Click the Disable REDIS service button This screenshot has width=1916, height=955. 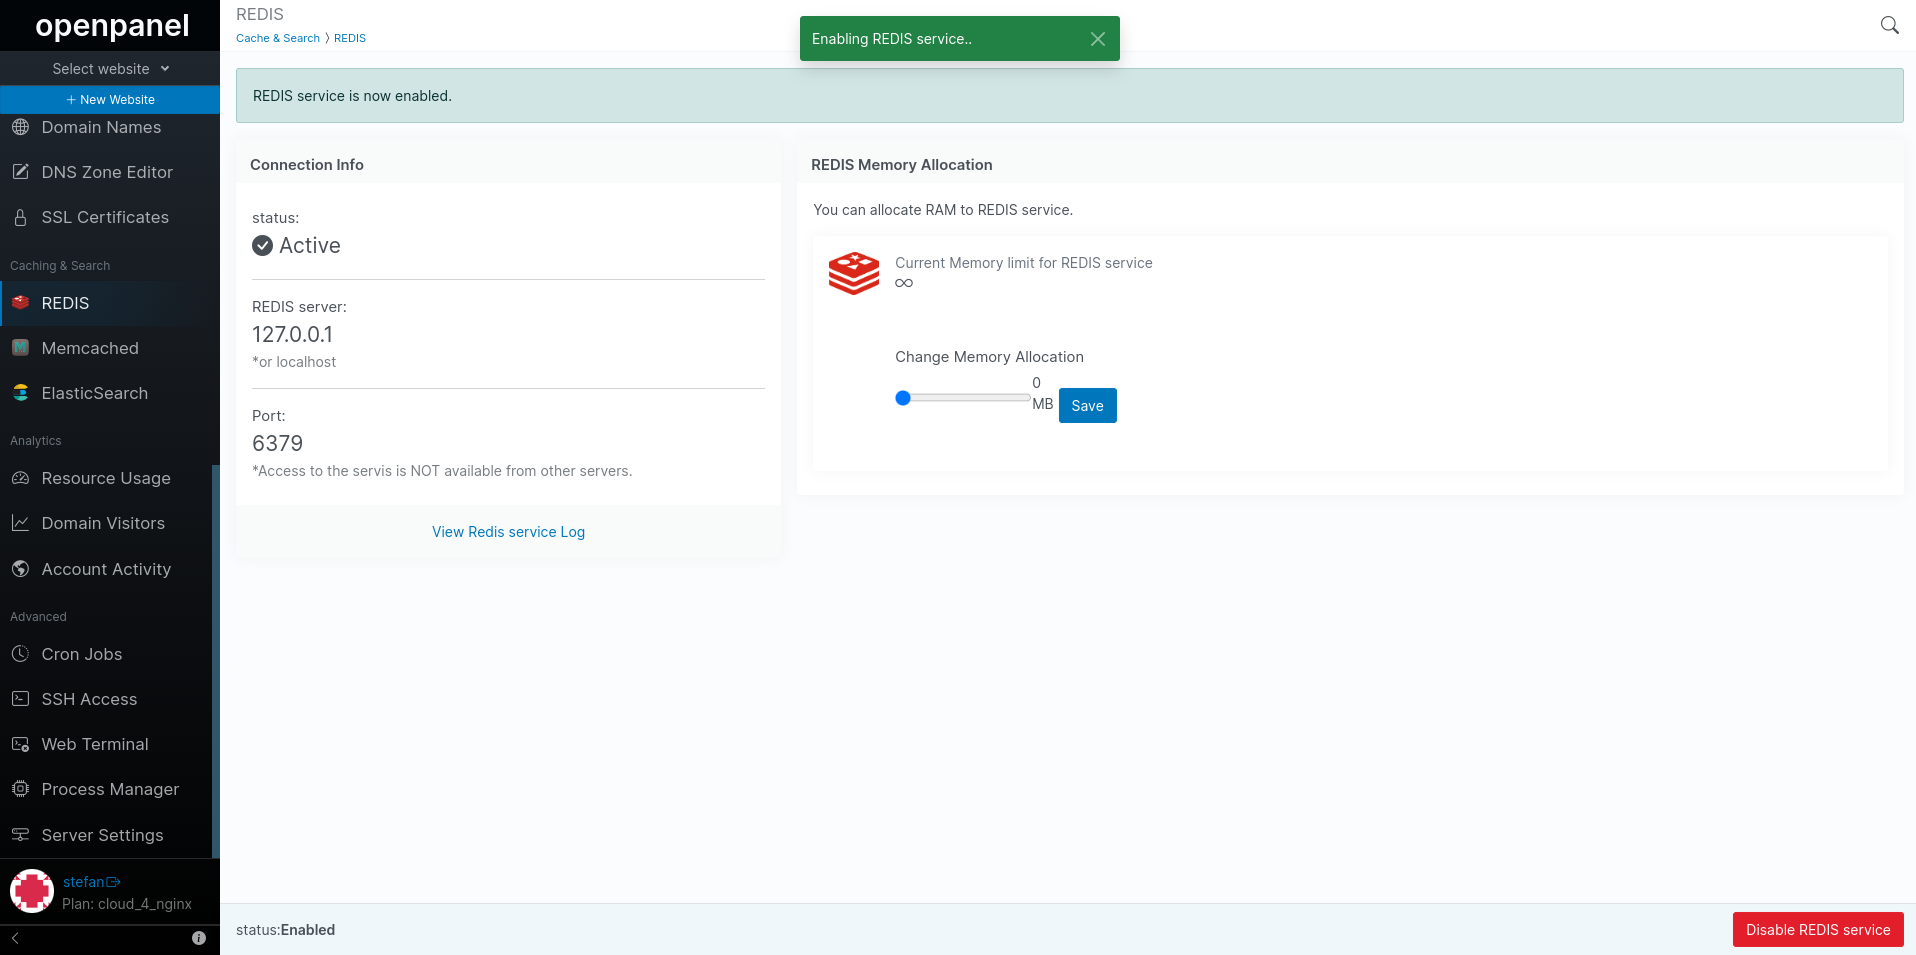pyautogui.click(x=1818, y=930)
